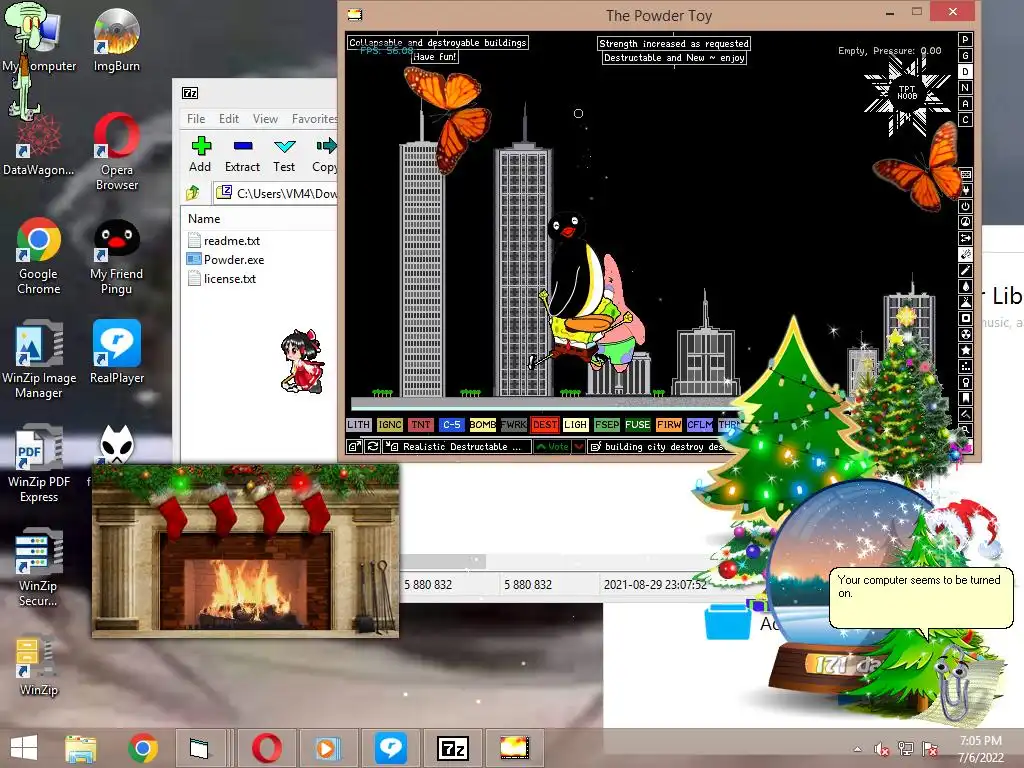Choose the LITH element

click(359, 424)
